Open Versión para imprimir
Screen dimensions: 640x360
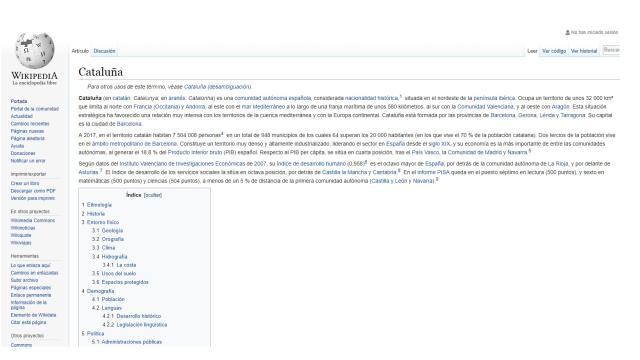pyautogui.click(x=33, y=198)
